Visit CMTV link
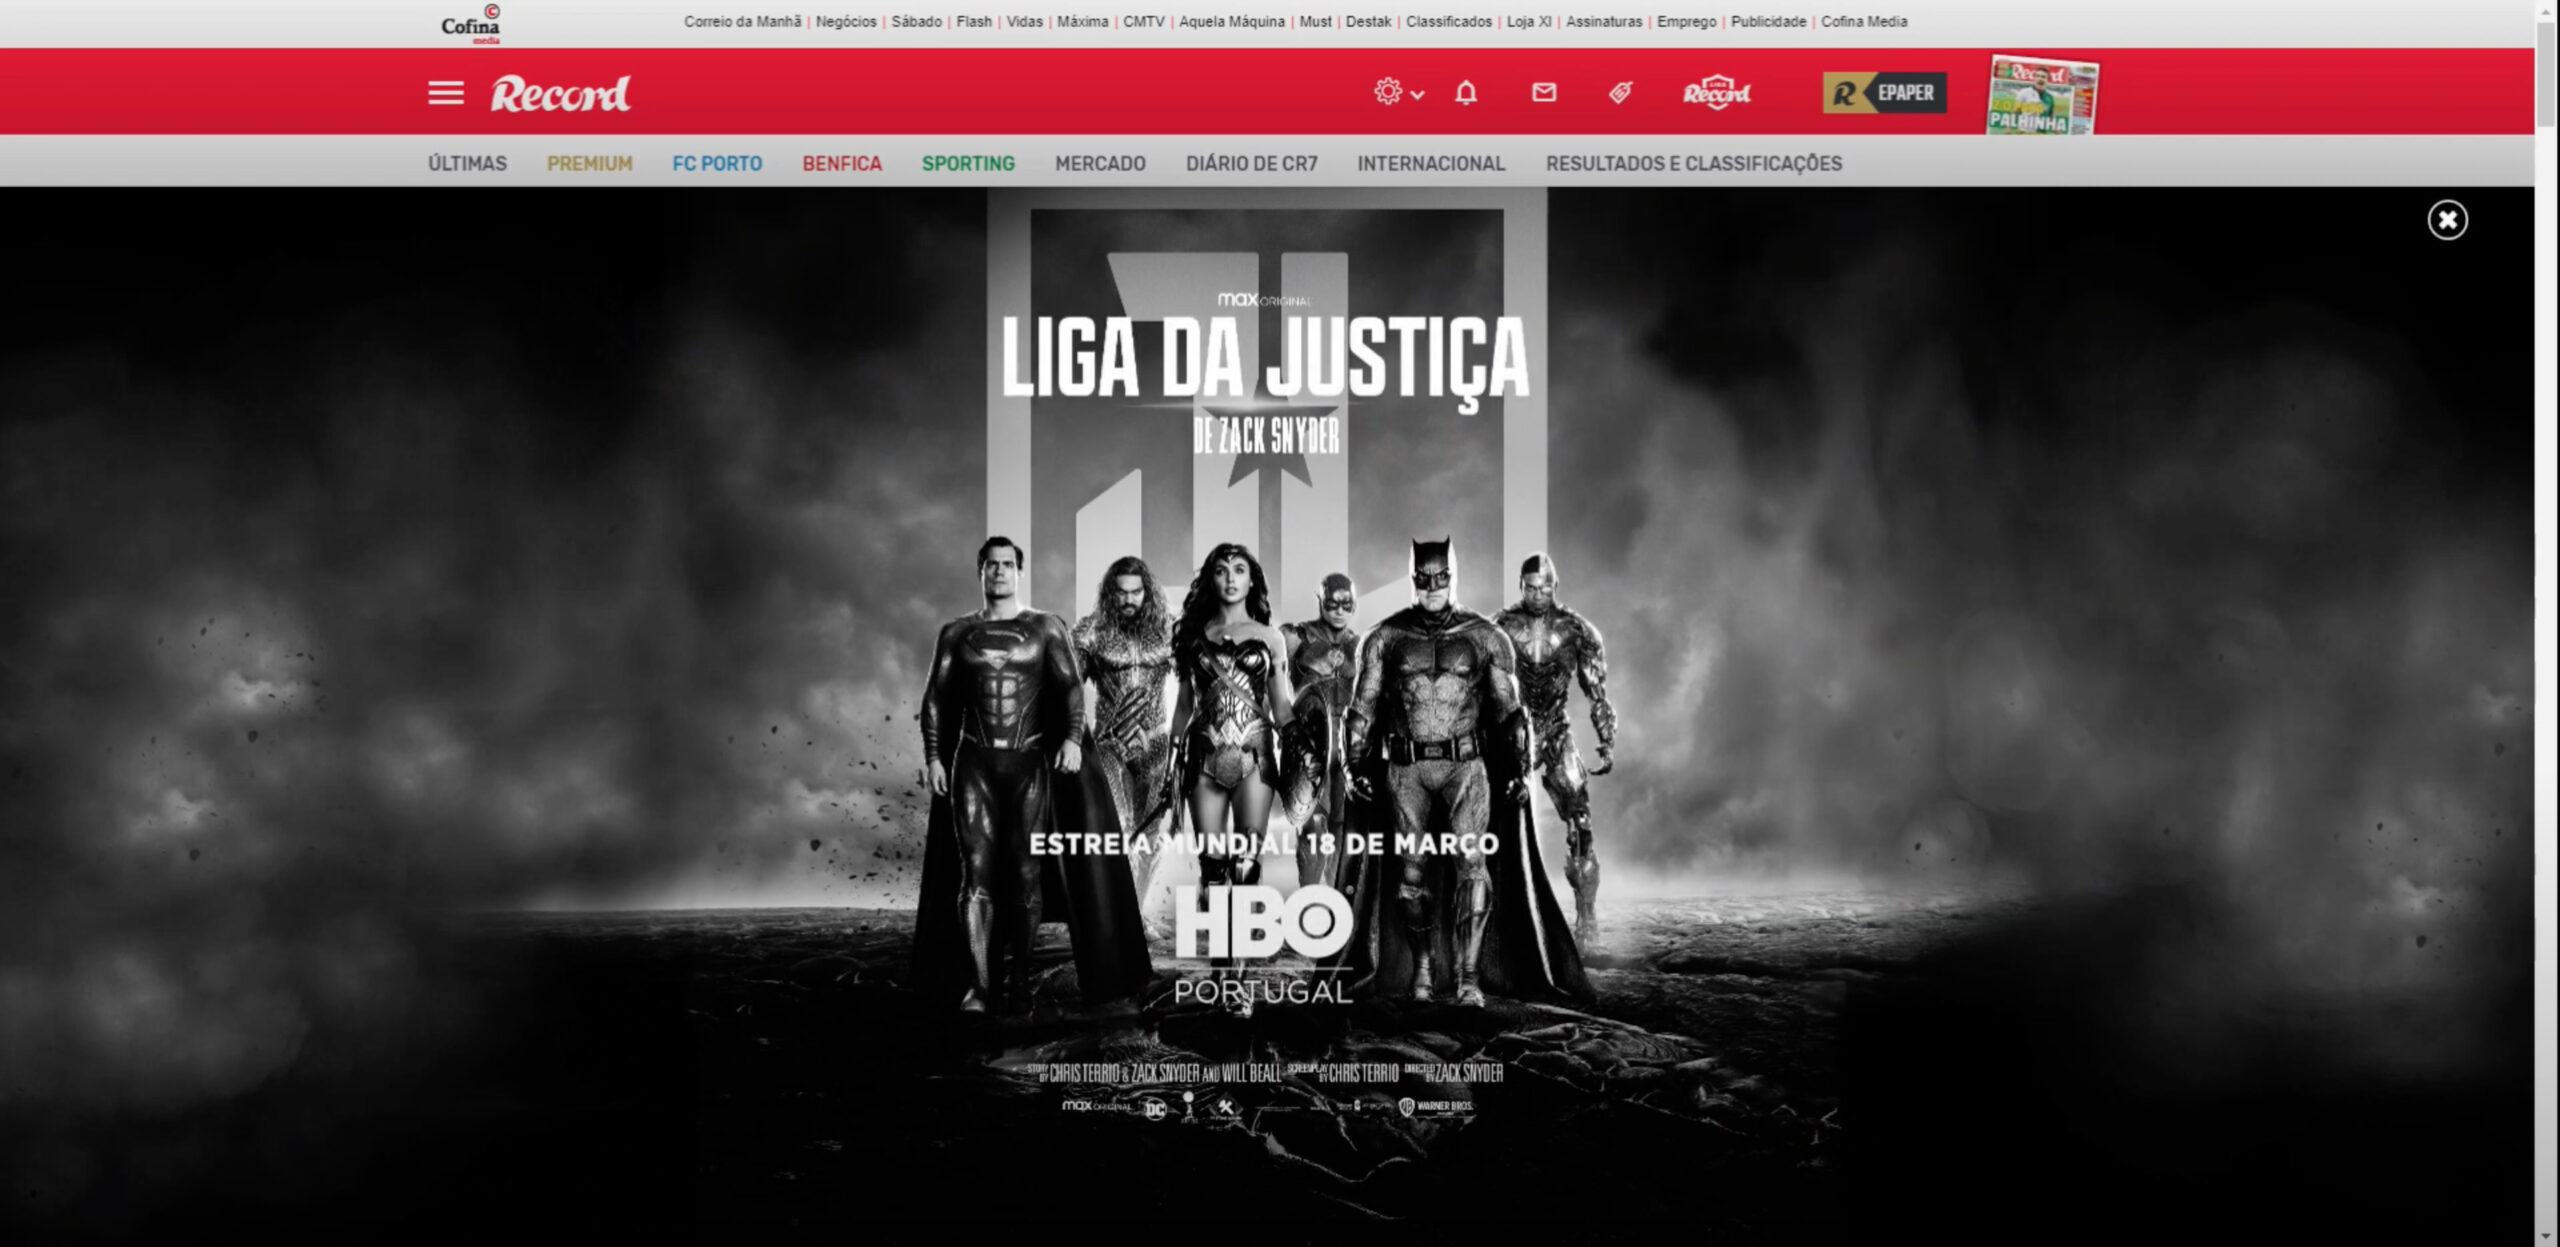This screenshot has height=1247, width=2560. [x=1144, y=21]
